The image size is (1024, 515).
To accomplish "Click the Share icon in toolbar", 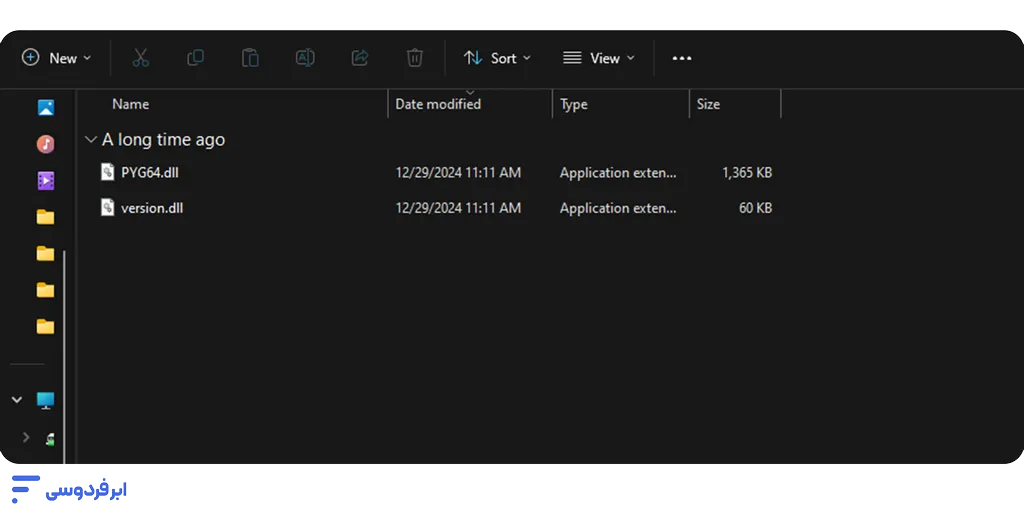I will 360,58.
